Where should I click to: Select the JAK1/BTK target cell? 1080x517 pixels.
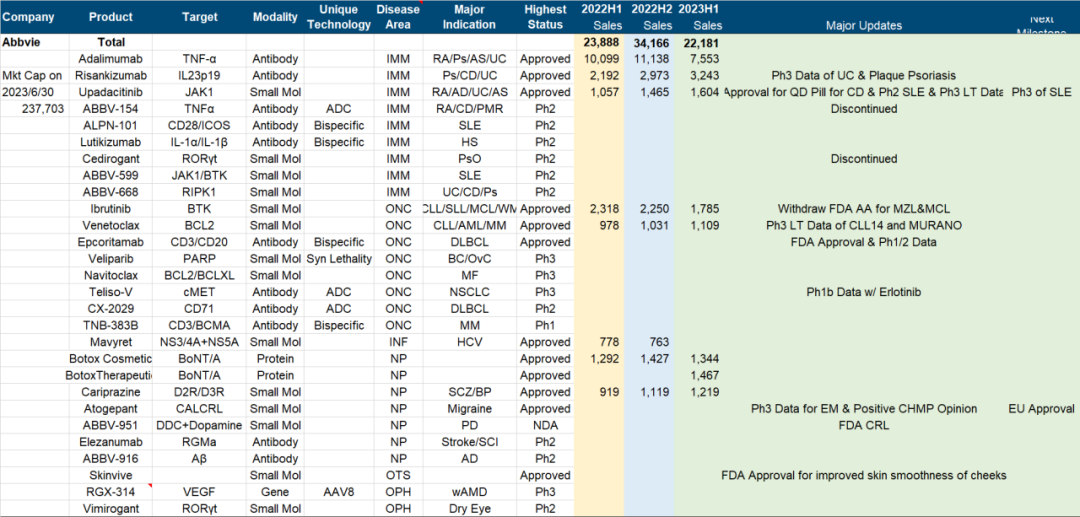coord(200,175)
